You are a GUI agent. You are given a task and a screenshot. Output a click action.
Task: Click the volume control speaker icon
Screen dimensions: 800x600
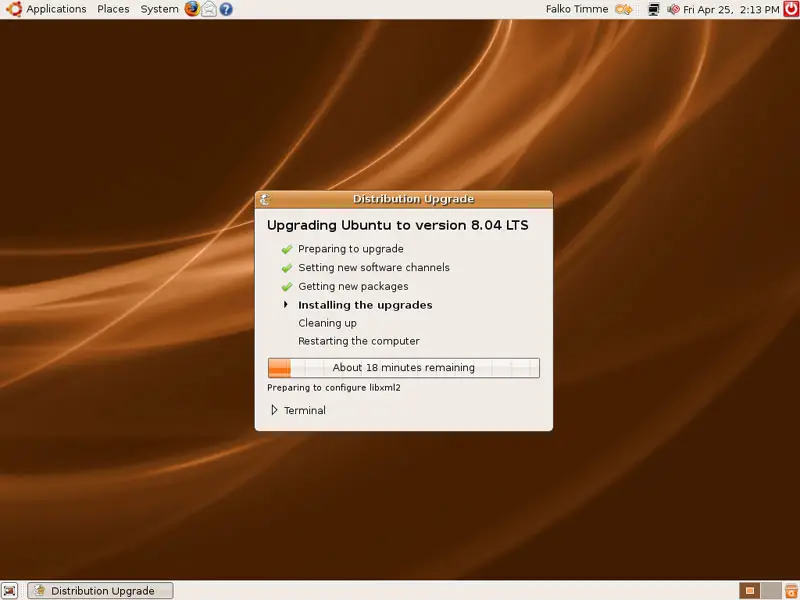click(x=673, y=9)
